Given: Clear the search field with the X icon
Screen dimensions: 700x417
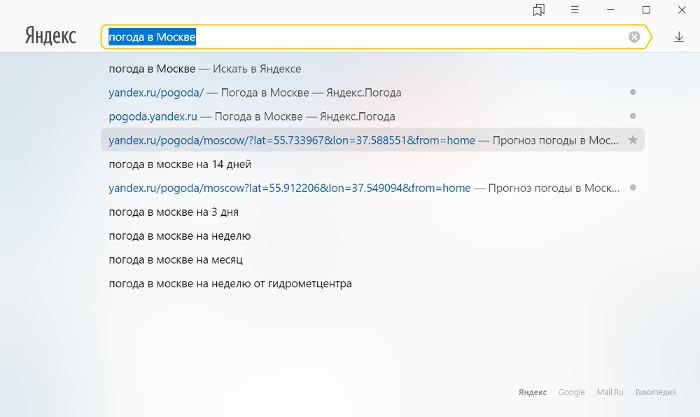Looking at the screenshot, I should coord(634,37).
